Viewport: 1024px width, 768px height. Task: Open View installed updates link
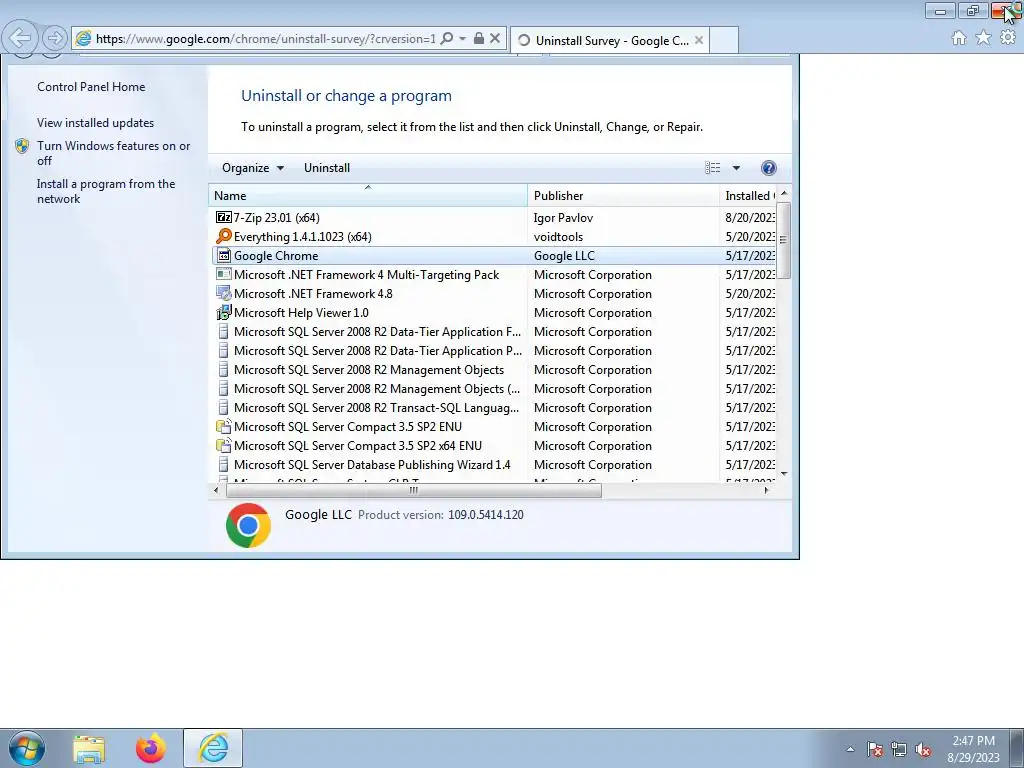[95, 123]
